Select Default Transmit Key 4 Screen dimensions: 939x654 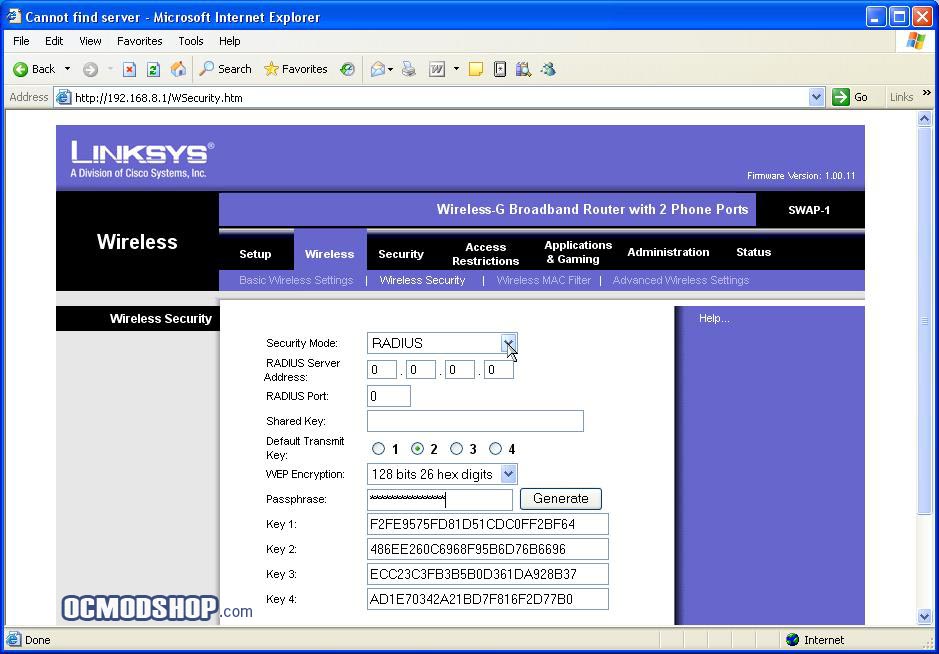pyautogui.click(x=495, y=449)
